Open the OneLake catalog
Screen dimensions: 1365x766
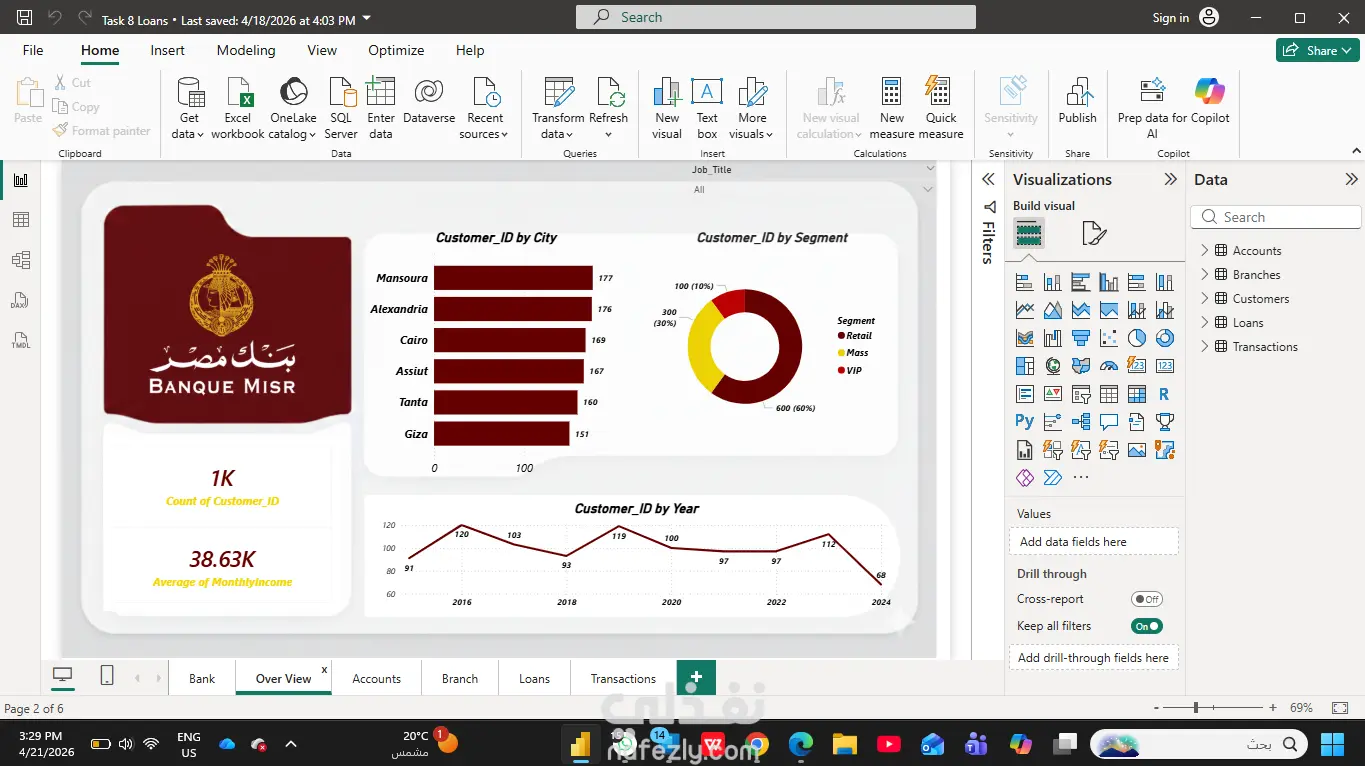[x=293, y=108]
